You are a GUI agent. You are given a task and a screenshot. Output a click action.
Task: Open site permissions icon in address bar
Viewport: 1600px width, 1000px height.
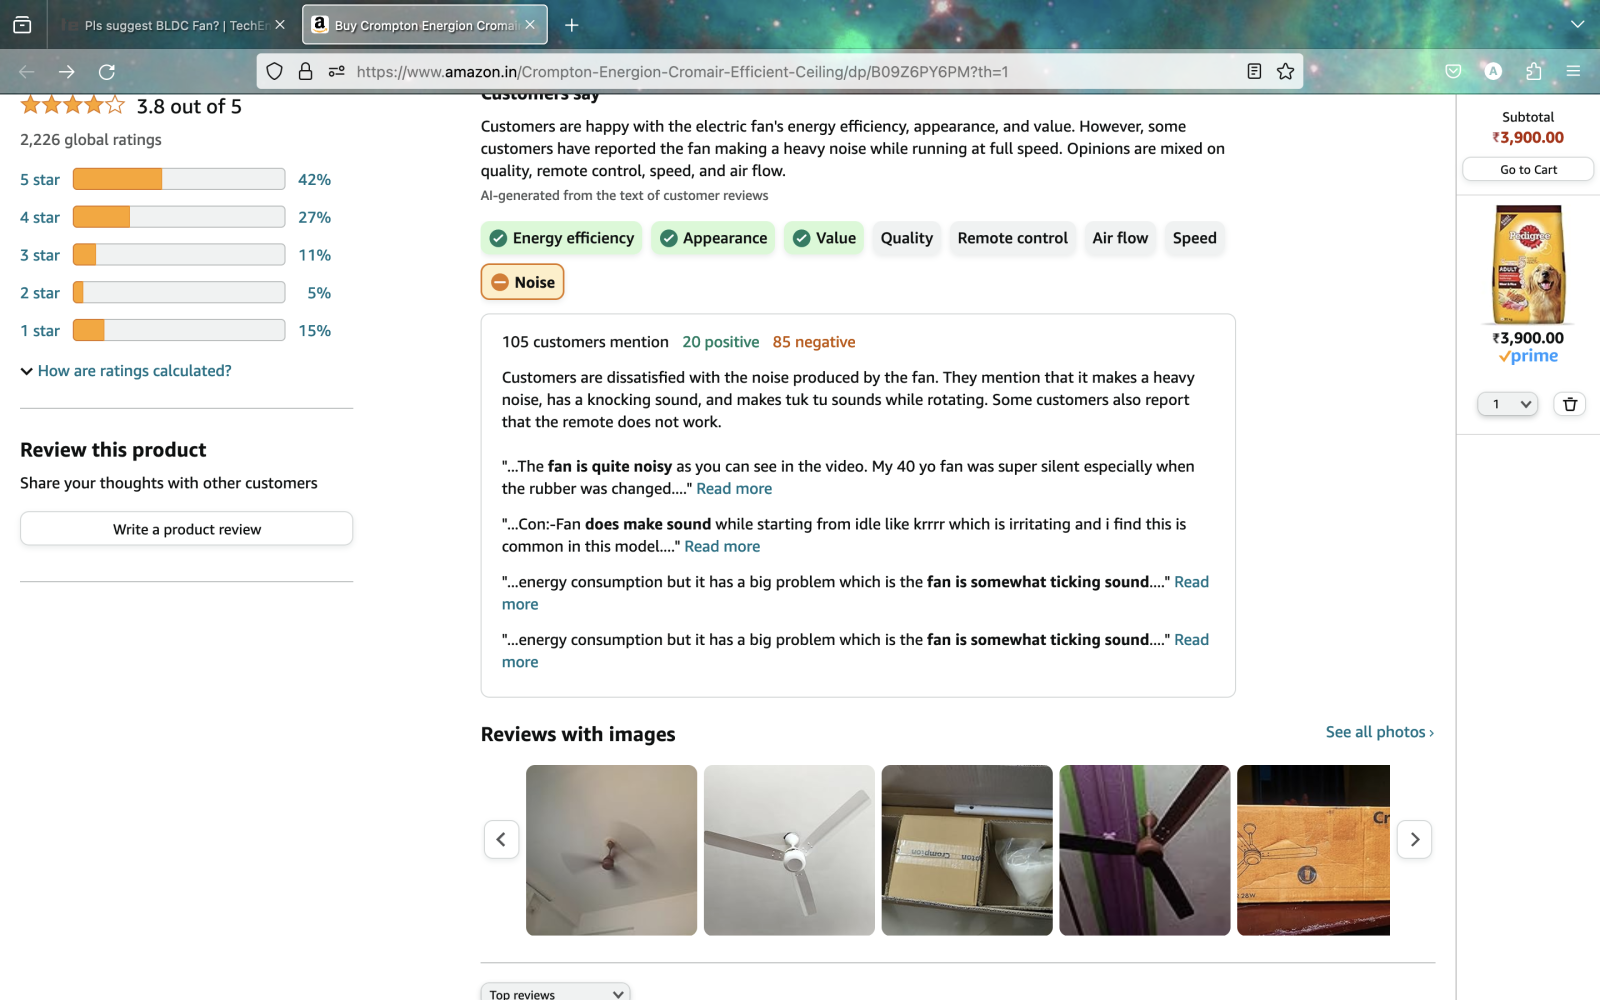[337, 72]
